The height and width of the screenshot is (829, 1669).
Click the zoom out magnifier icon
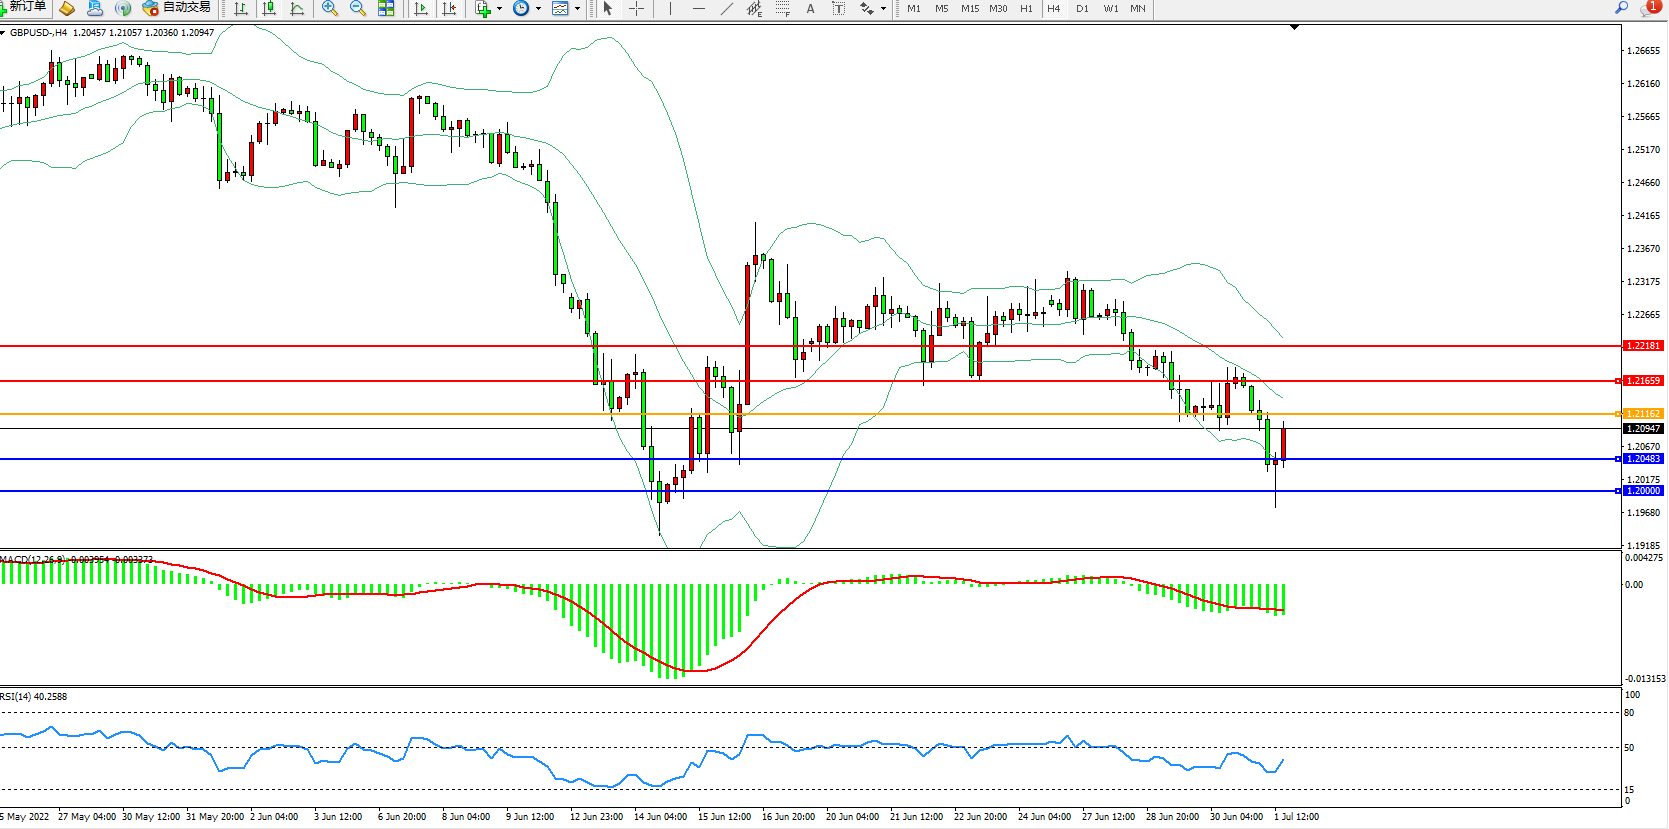pos(357,9)
